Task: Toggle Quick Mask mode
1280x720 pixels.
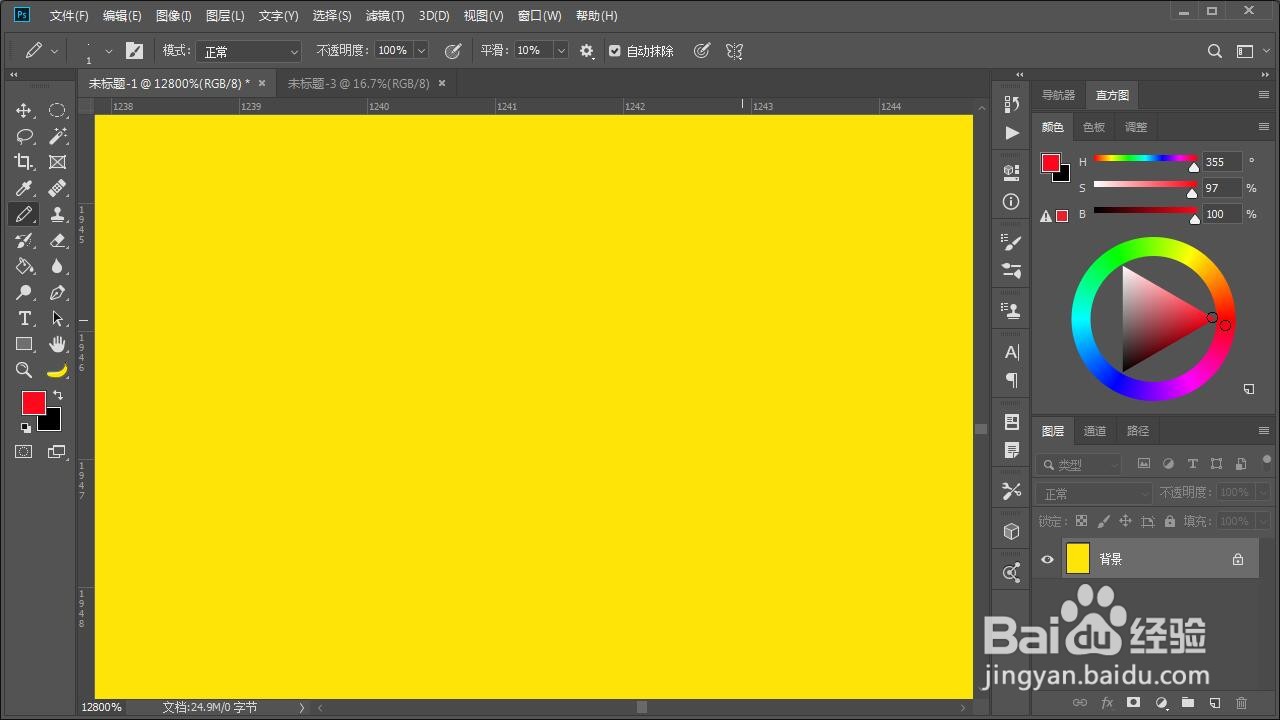Action: (x=23, y=452)
